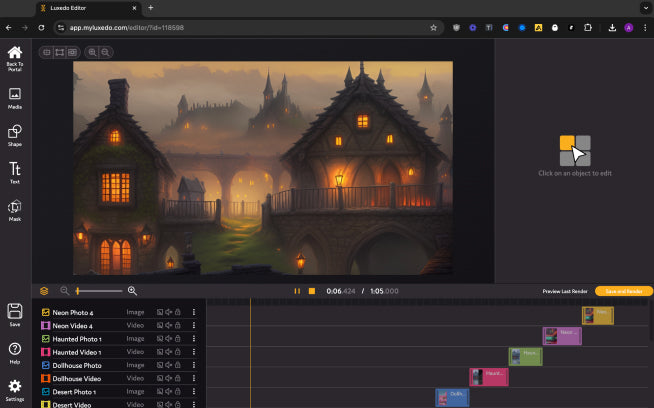654x408 pixels.
Task: Open a new browser tab
Action: pos(150,7)
